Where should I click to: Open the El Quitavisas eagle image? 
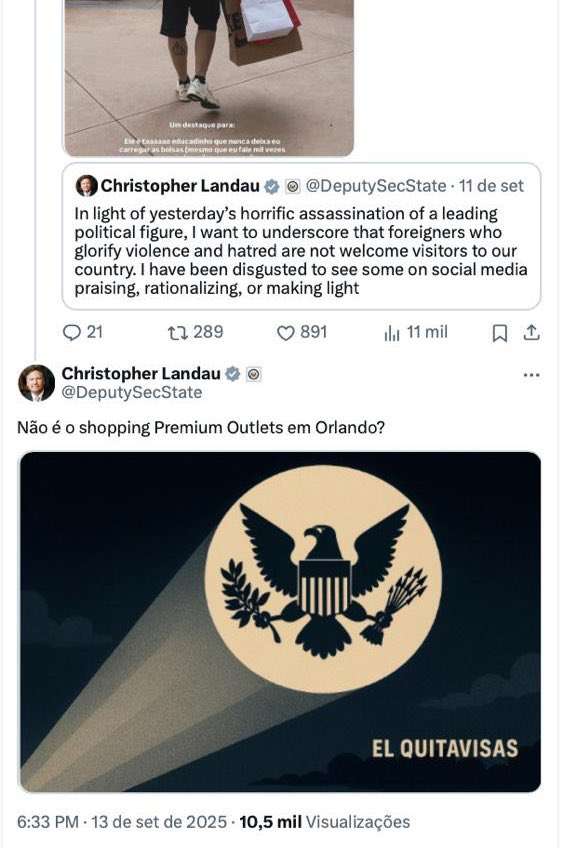[x=280, y=621]
